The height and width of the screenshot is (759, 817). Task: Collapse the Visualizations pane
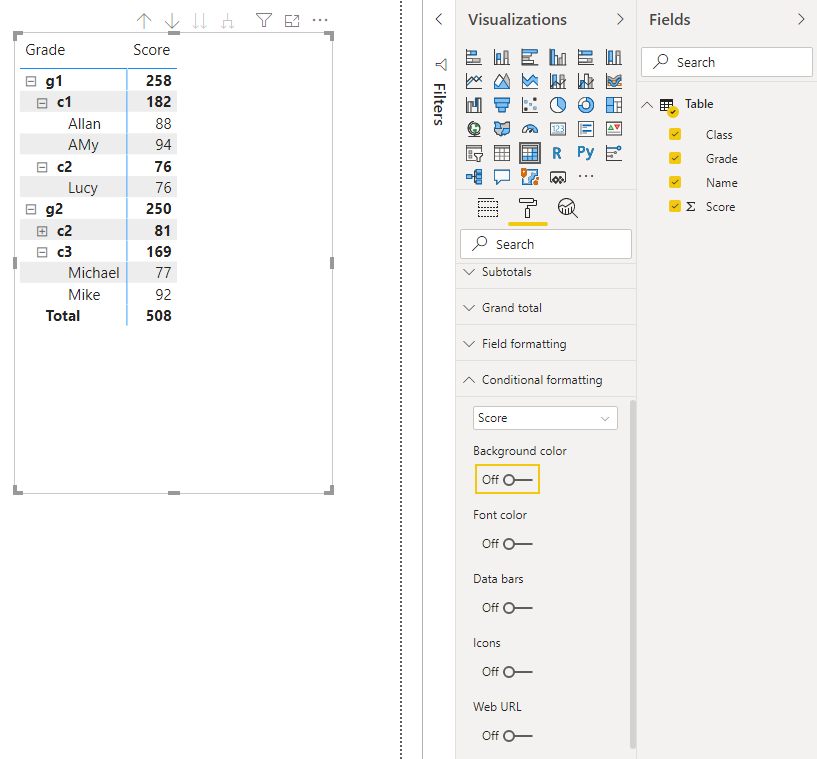tap(620, 19)
